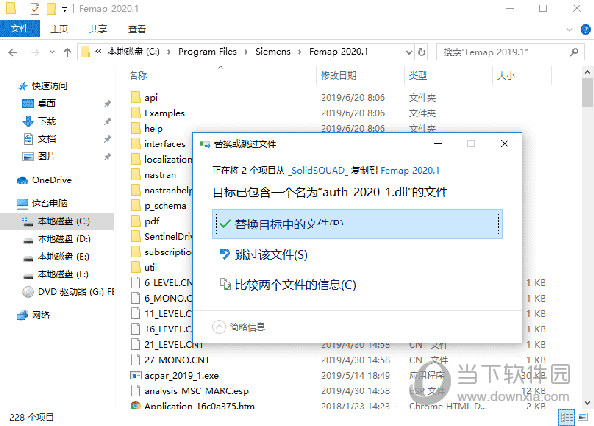Image resolution: width=594 pixels, height=426 pixels.
Task: Open the Explorer help icon
Action: point(586,29)
